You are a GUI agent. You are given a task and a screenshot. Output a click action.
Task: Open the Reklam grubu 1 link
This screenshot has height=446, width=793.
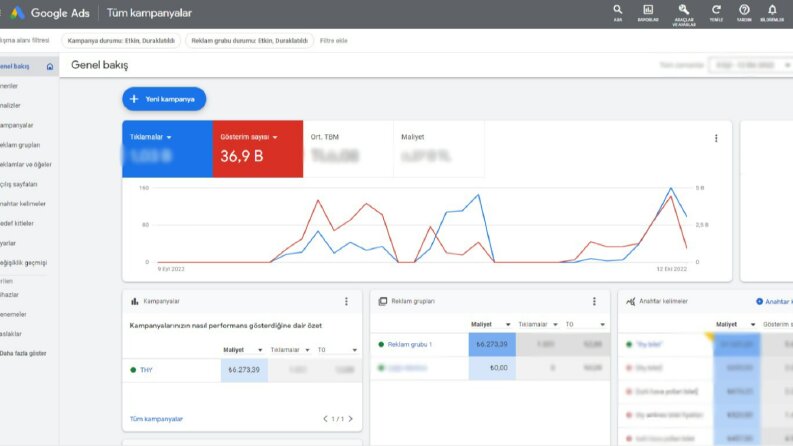tap(410, 344)
